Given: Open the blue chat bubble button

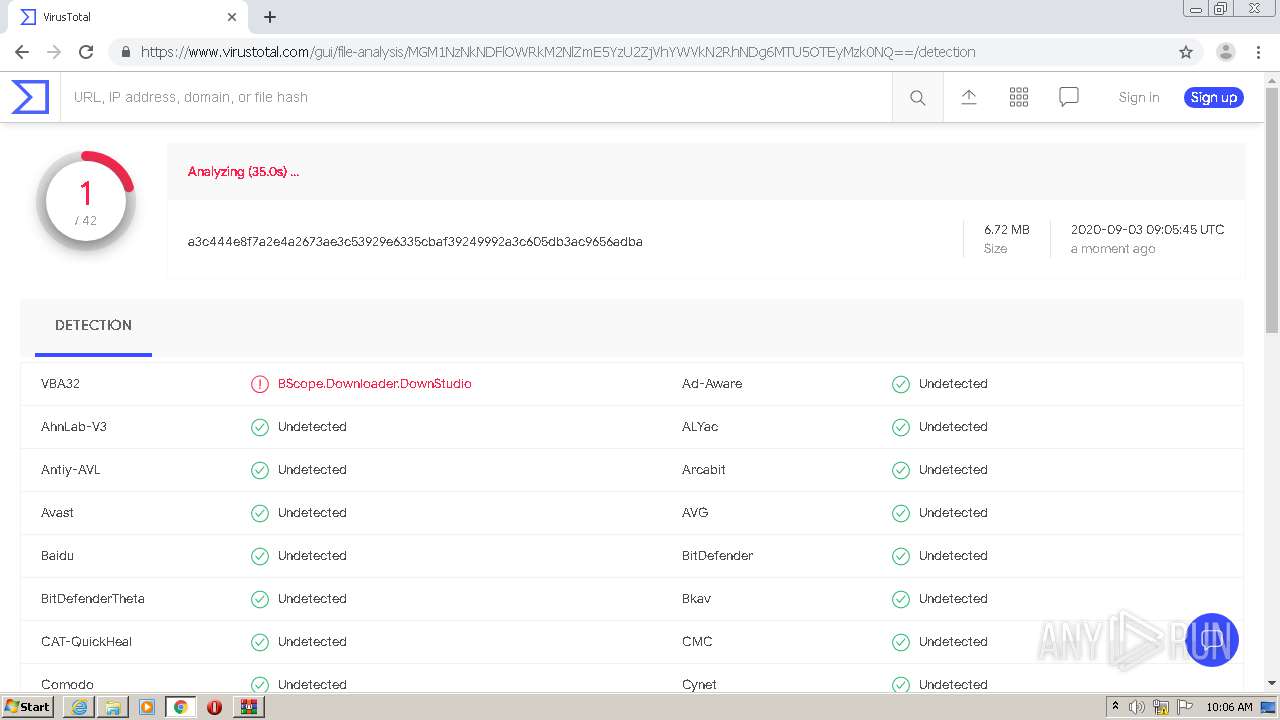Looking at the screenshot, I should [x=1212, y=639].
